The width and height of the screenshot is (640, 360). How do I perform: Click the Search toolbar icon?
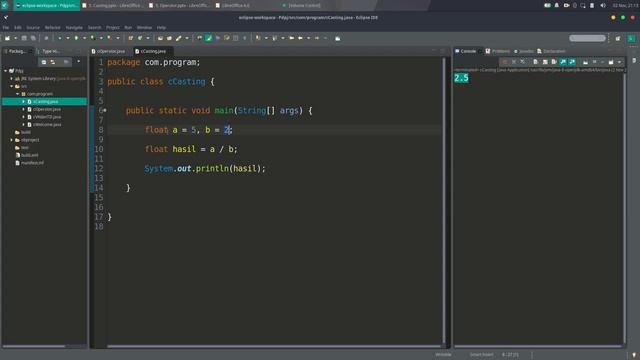178,38
